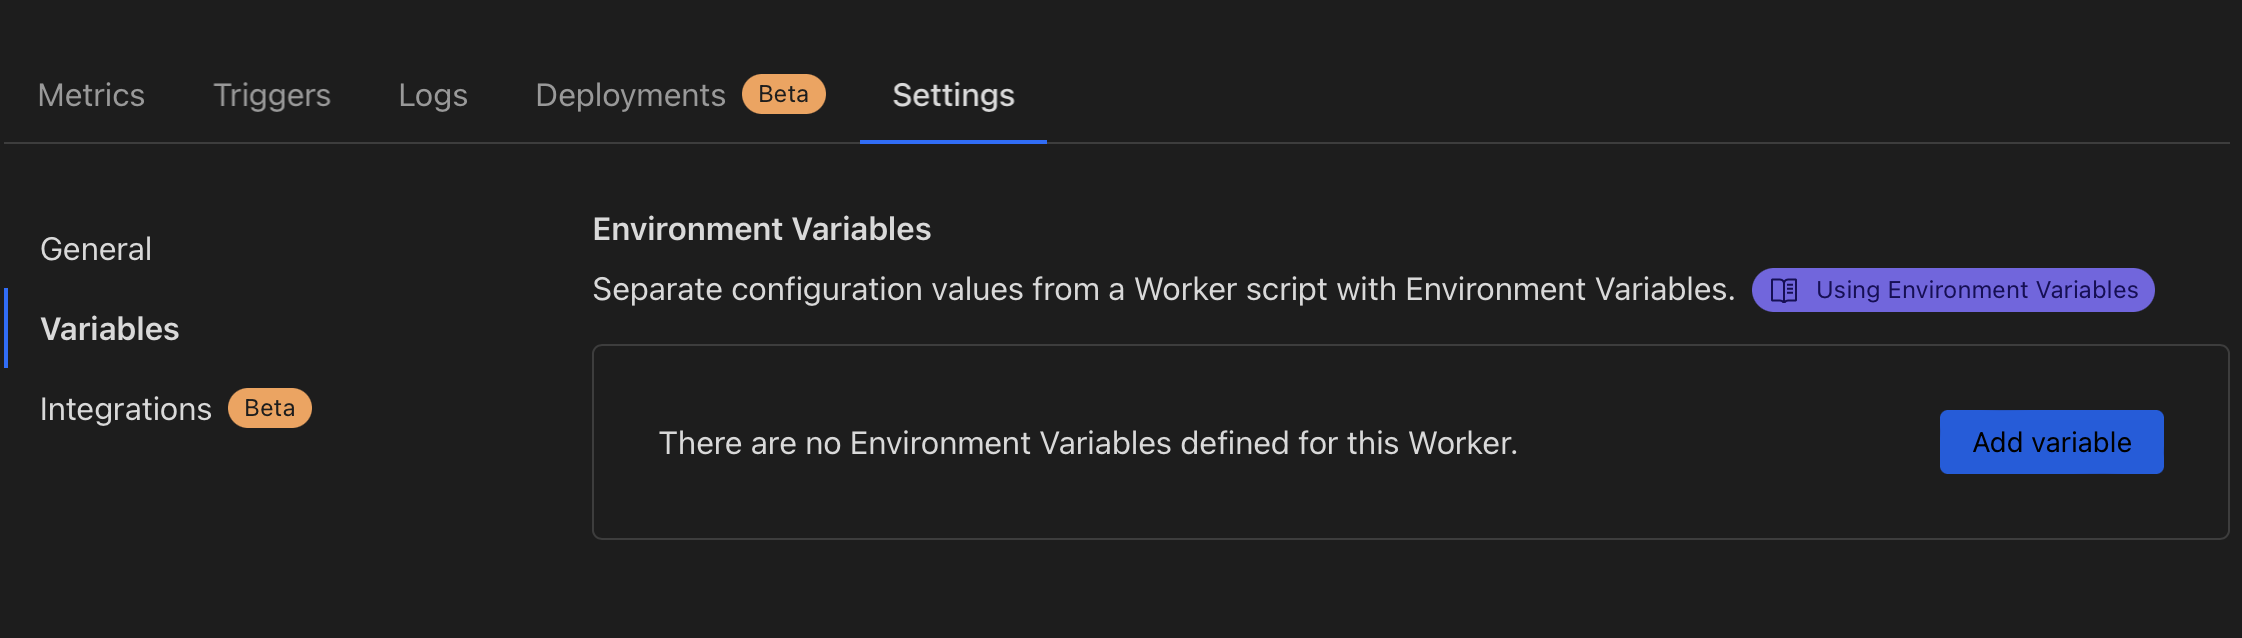Click the 'Separate configuration values' description text
The image size is (2242, 638).
(x=1163, y=289)
